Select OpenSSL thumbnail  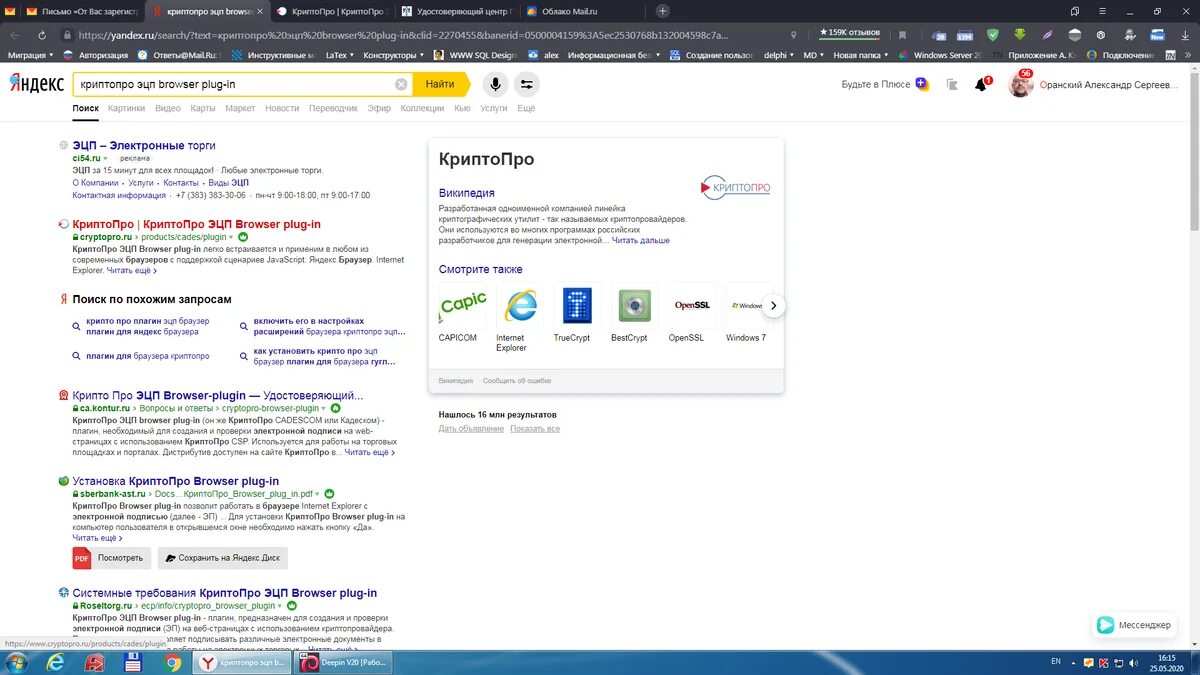691,306
